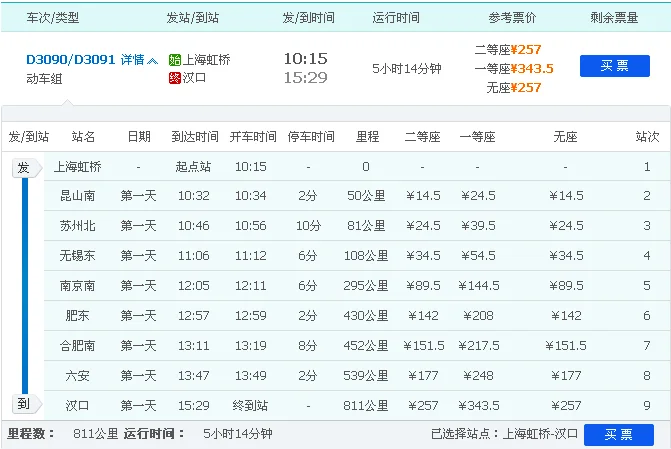This screenshot has width=671, height=449.
Task: Select the 上海虹桥 station row name
Action: [x=77, y=167]
